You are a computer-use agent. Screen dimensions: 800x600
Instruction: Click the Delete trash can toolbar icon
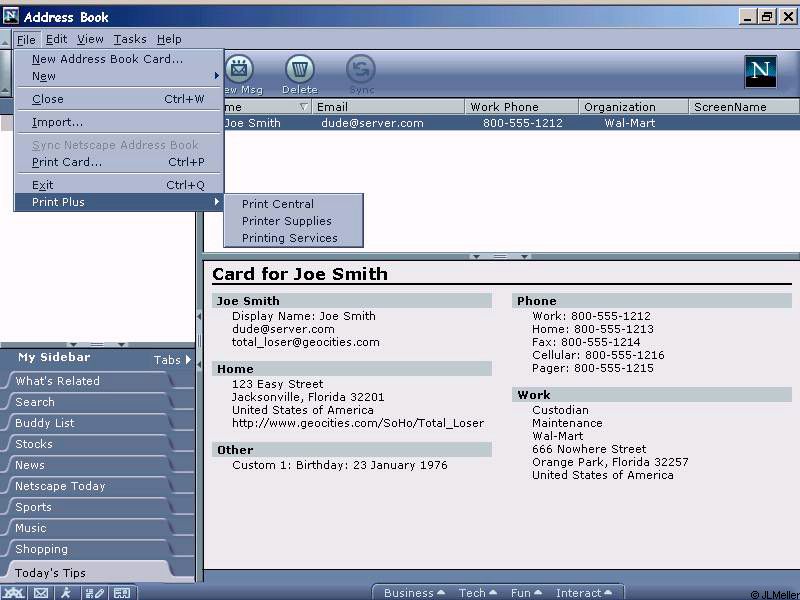pyautogui.click(x=299, y=69)
